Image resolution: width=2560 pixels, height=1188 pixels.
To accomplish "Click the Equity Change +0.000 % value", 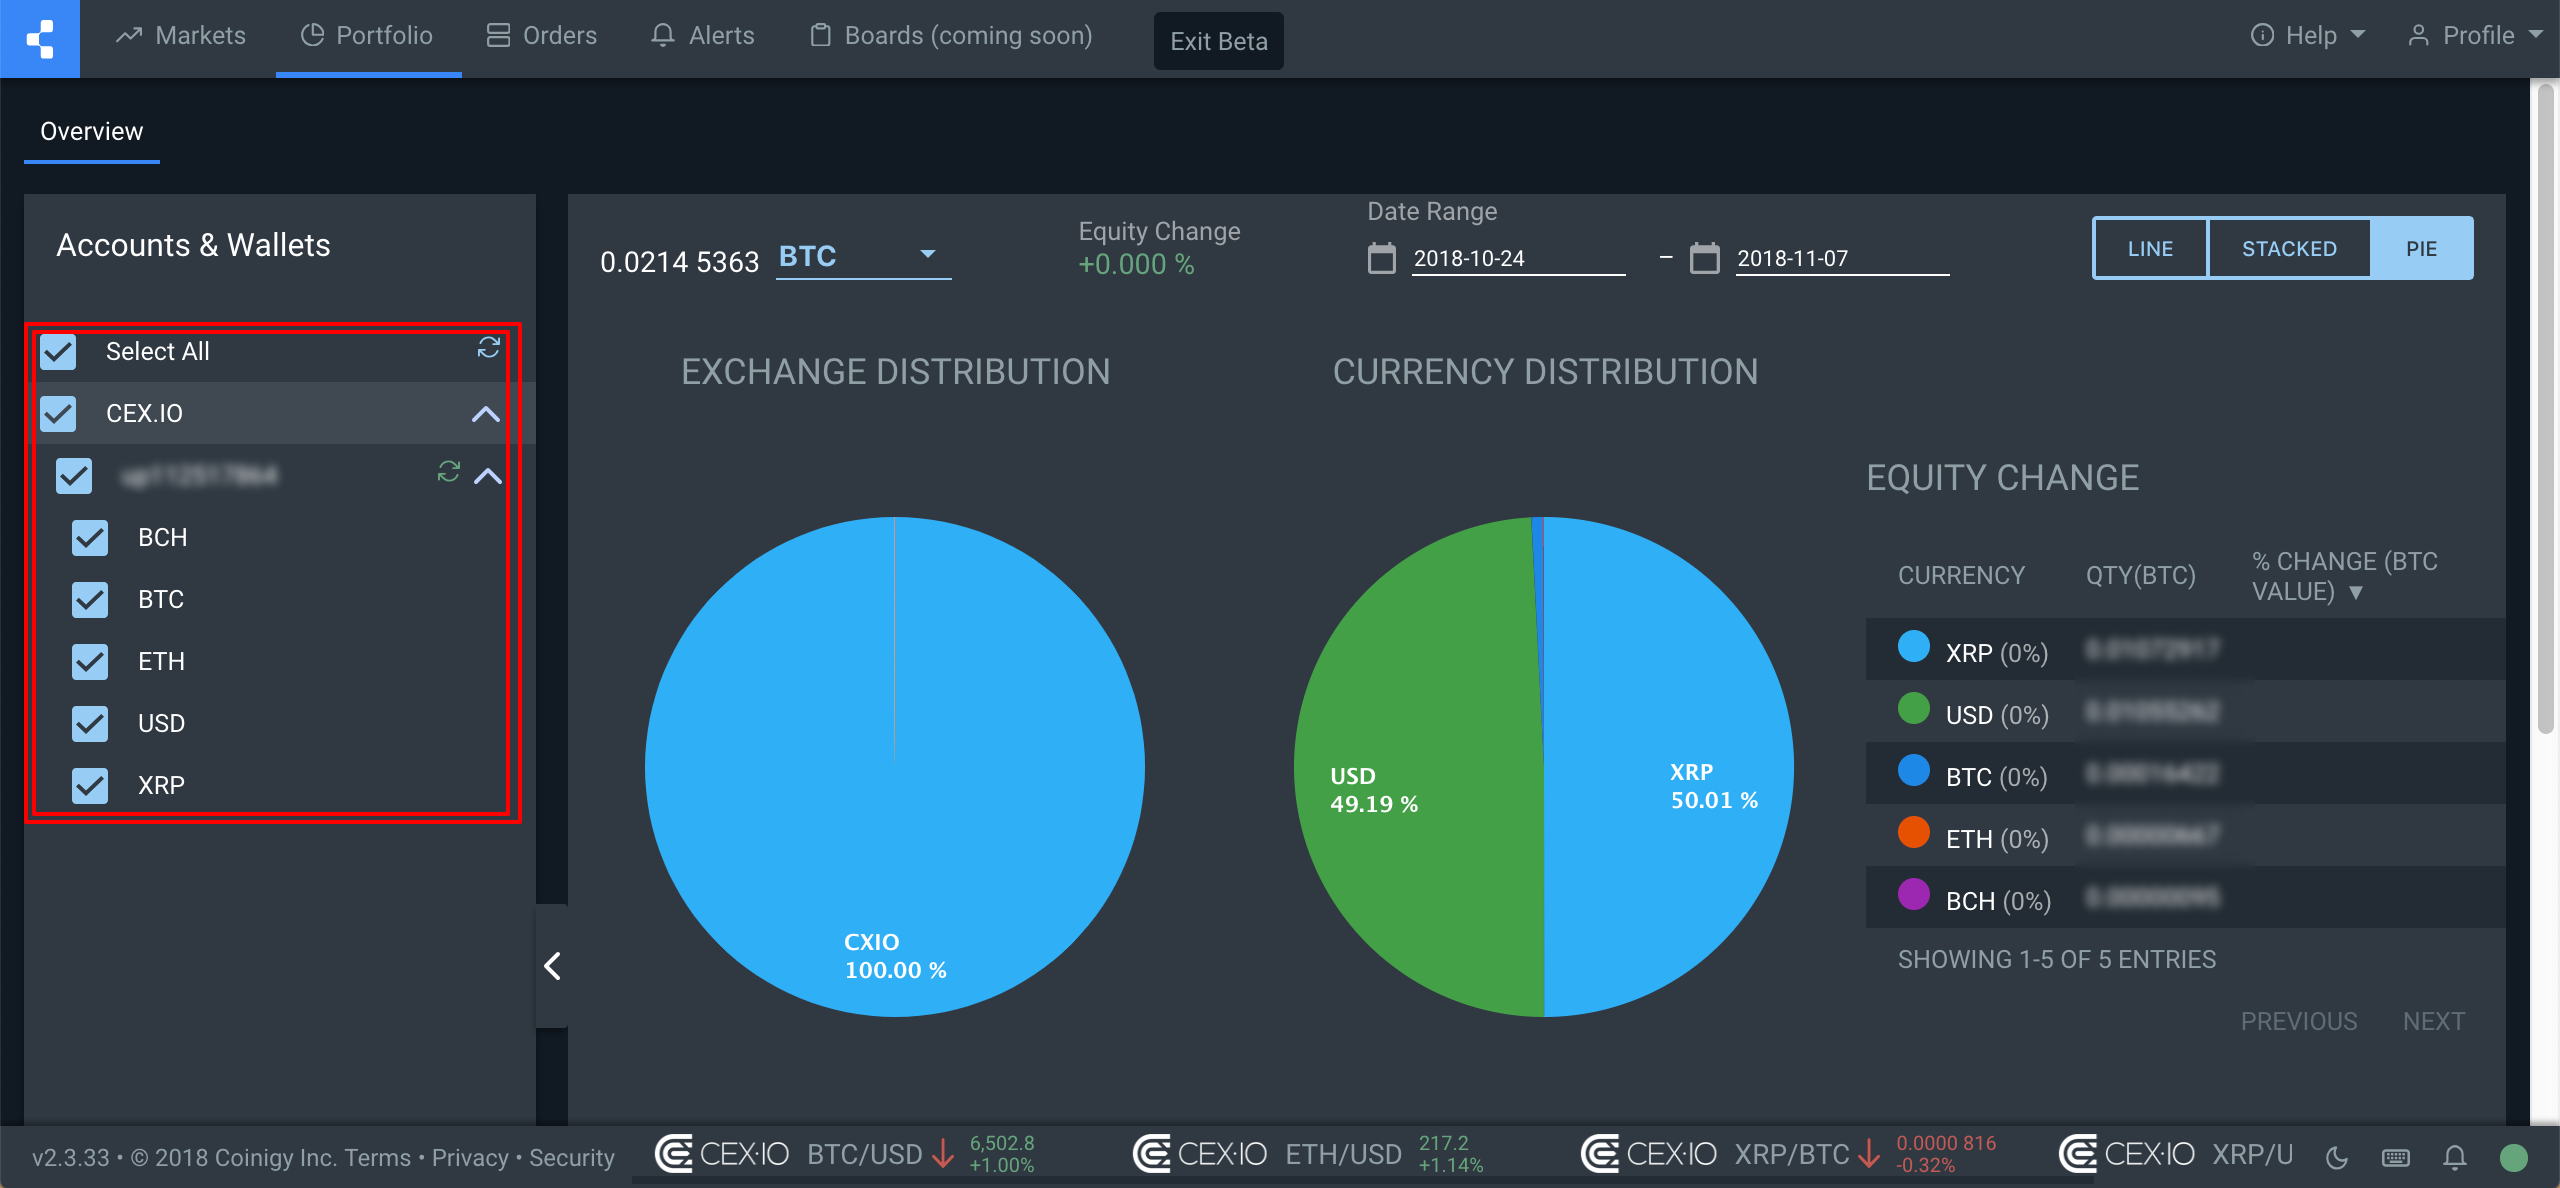I will pos(1136,265).
